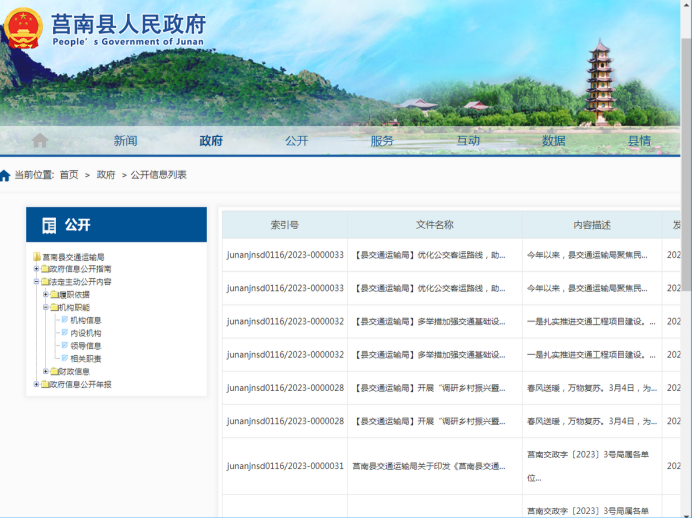Viewport: 692px width, 518px height.
Task: Collapse the 机构职能 tree node
Action: 46,308
